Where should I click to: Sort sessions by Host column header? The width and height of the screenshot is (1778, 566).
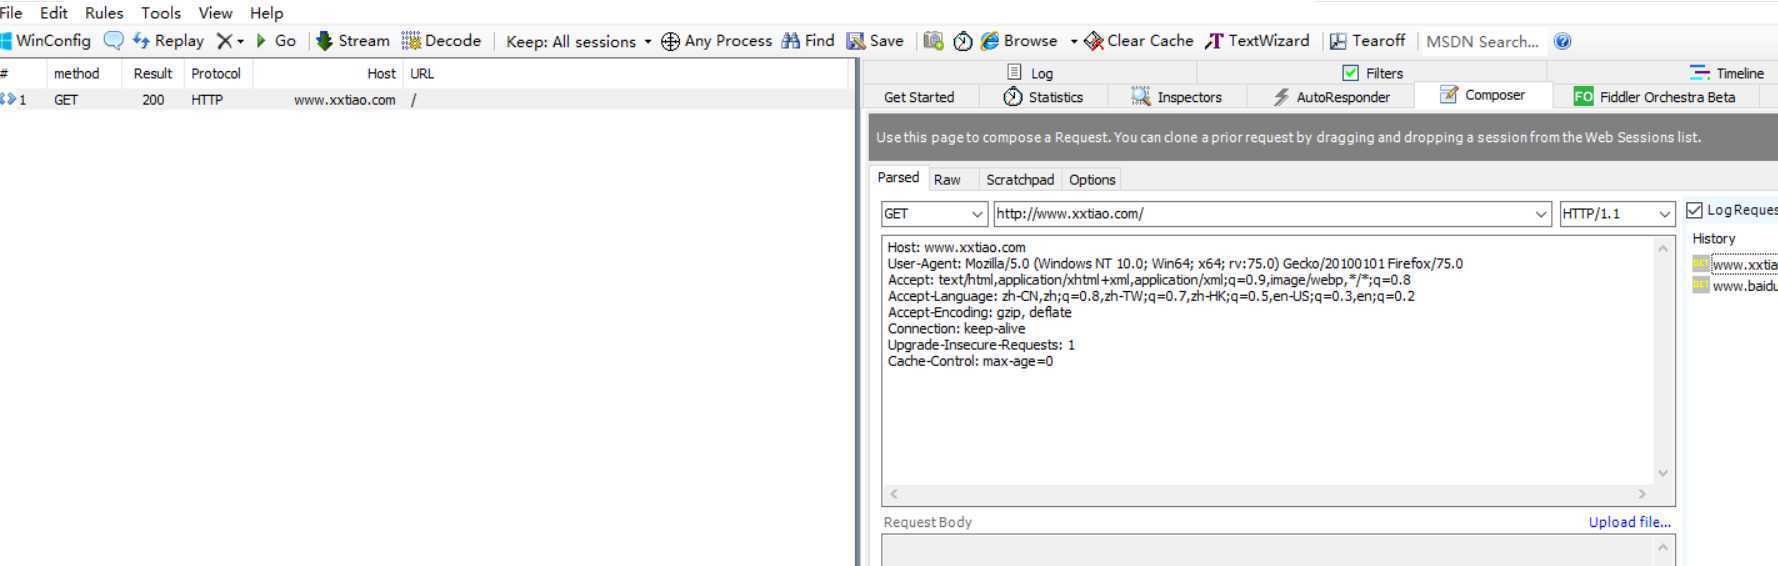[327, 73]
